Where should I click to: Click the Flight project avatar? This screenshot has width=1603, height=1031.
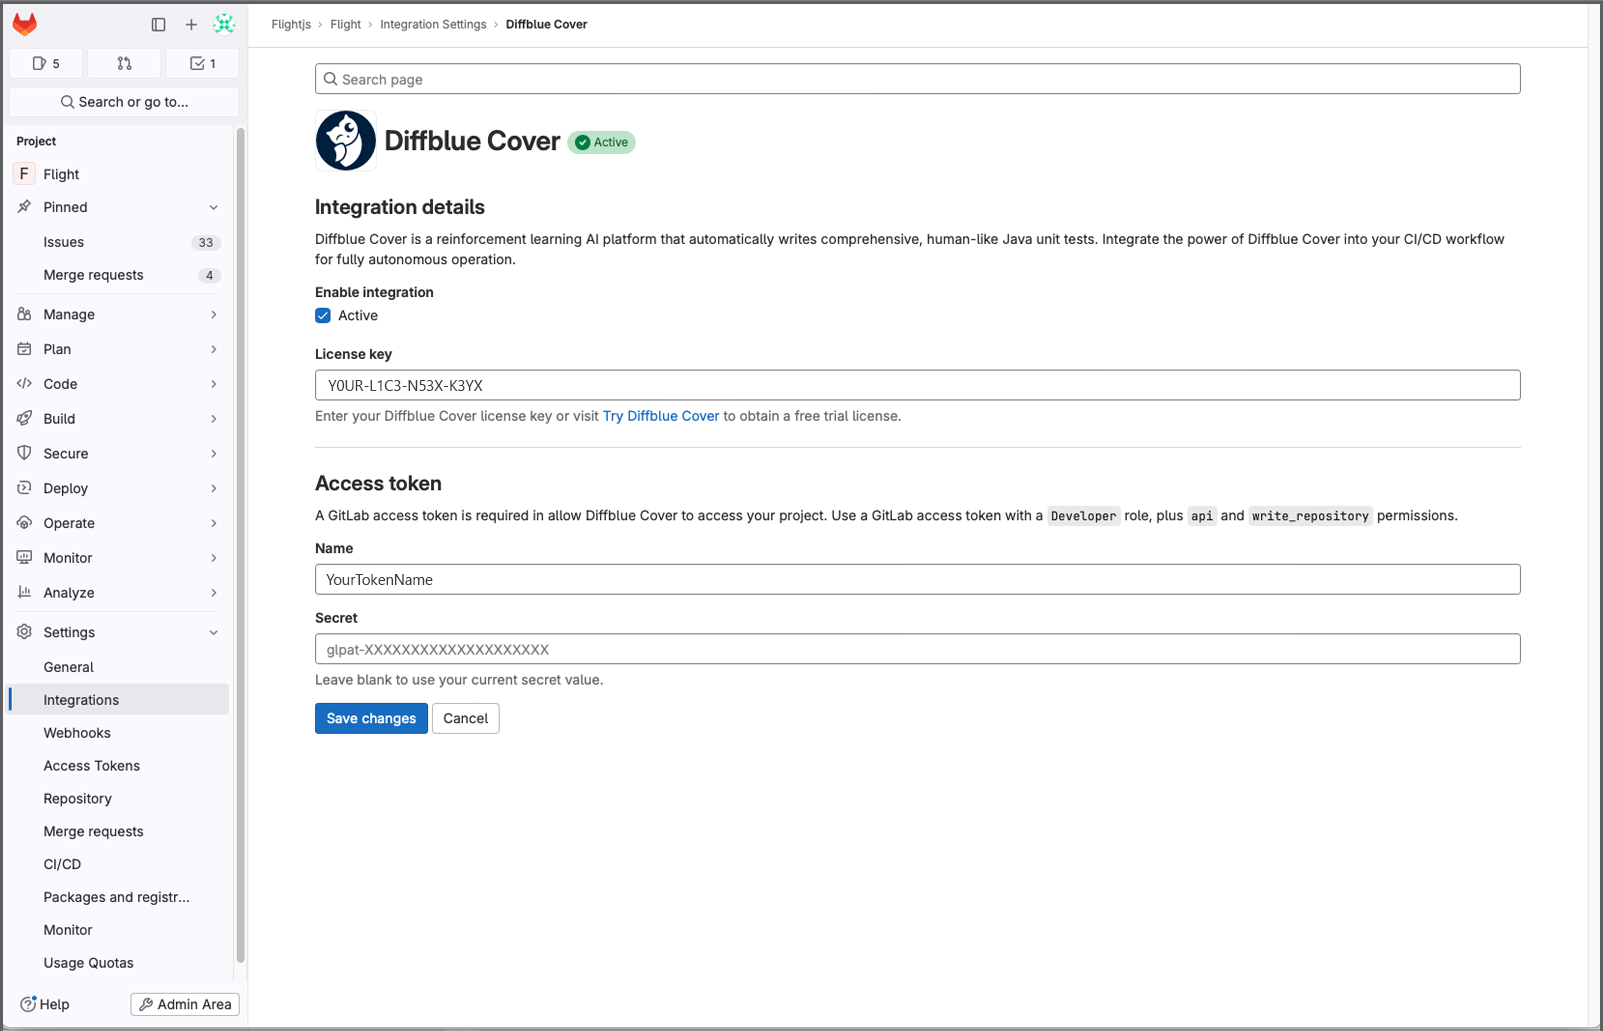tap(24, 174)
